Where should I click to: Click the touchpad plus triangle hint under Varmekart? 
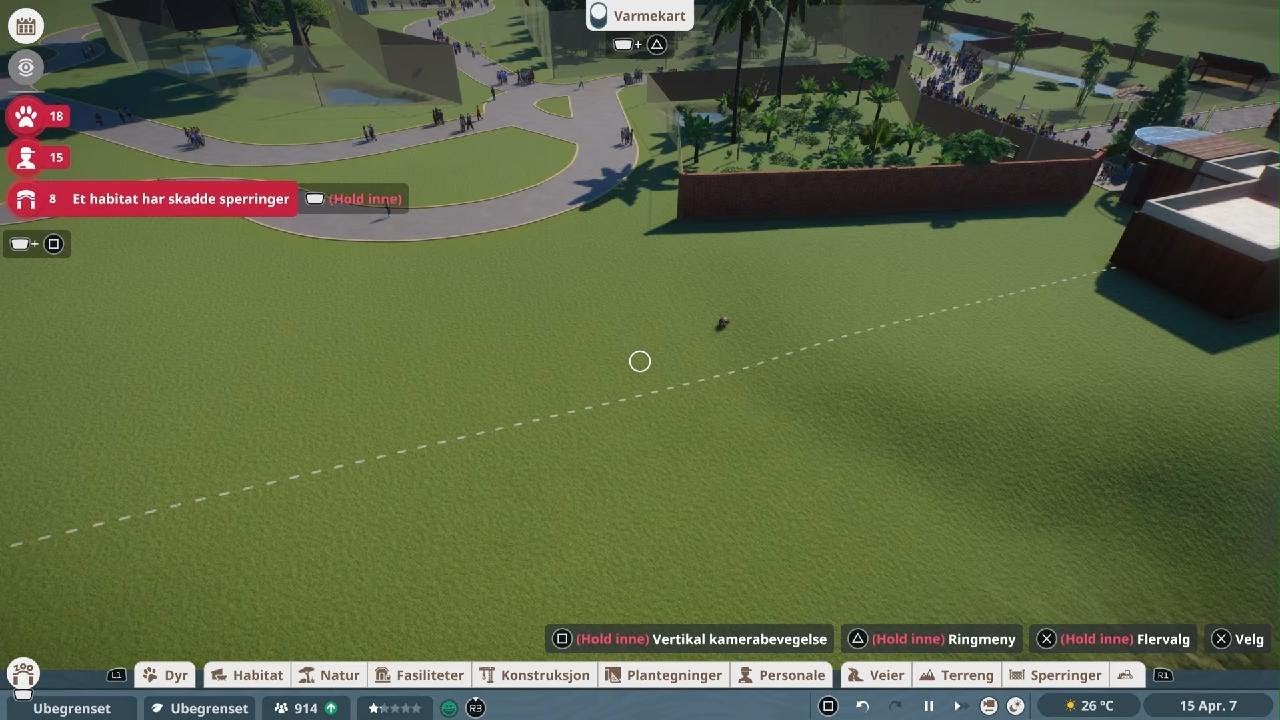640,44
